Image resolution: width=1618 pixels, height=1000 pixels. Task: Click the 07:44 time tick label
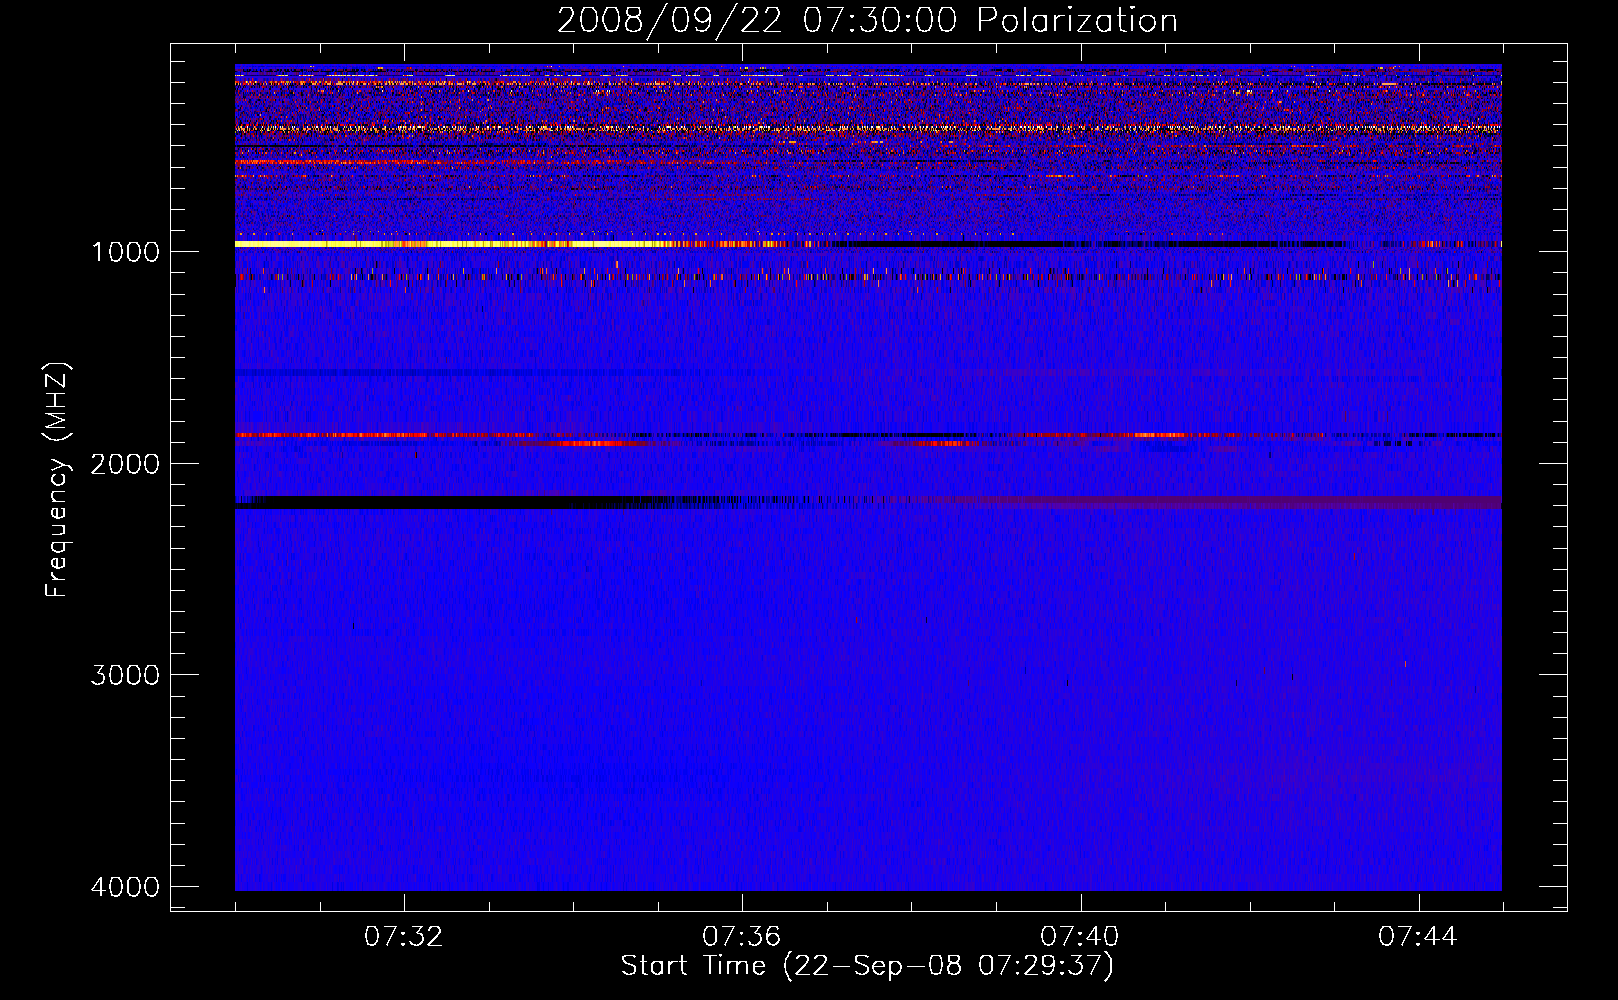click(1418, 937)
